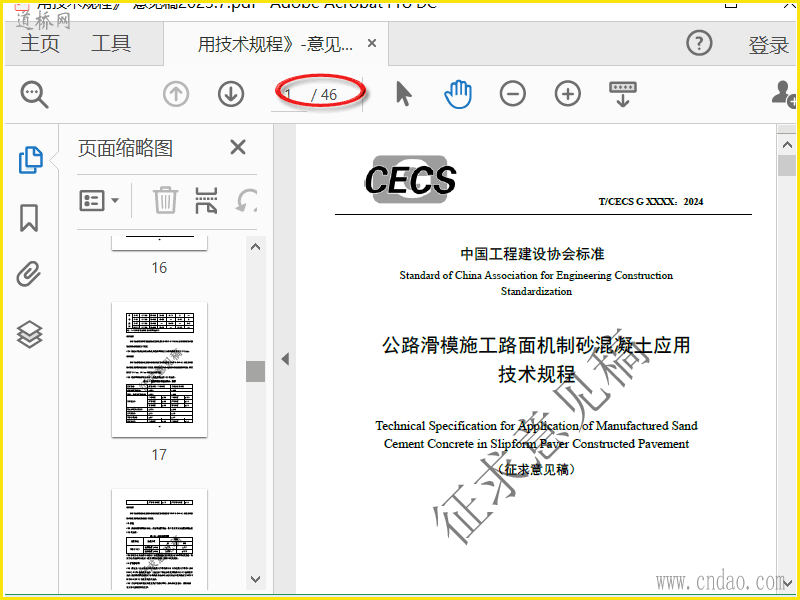The height and width of the screenshot is (600, 800).
Task: Go to previous page with up arrow
Action: click(x=176, y=94)
